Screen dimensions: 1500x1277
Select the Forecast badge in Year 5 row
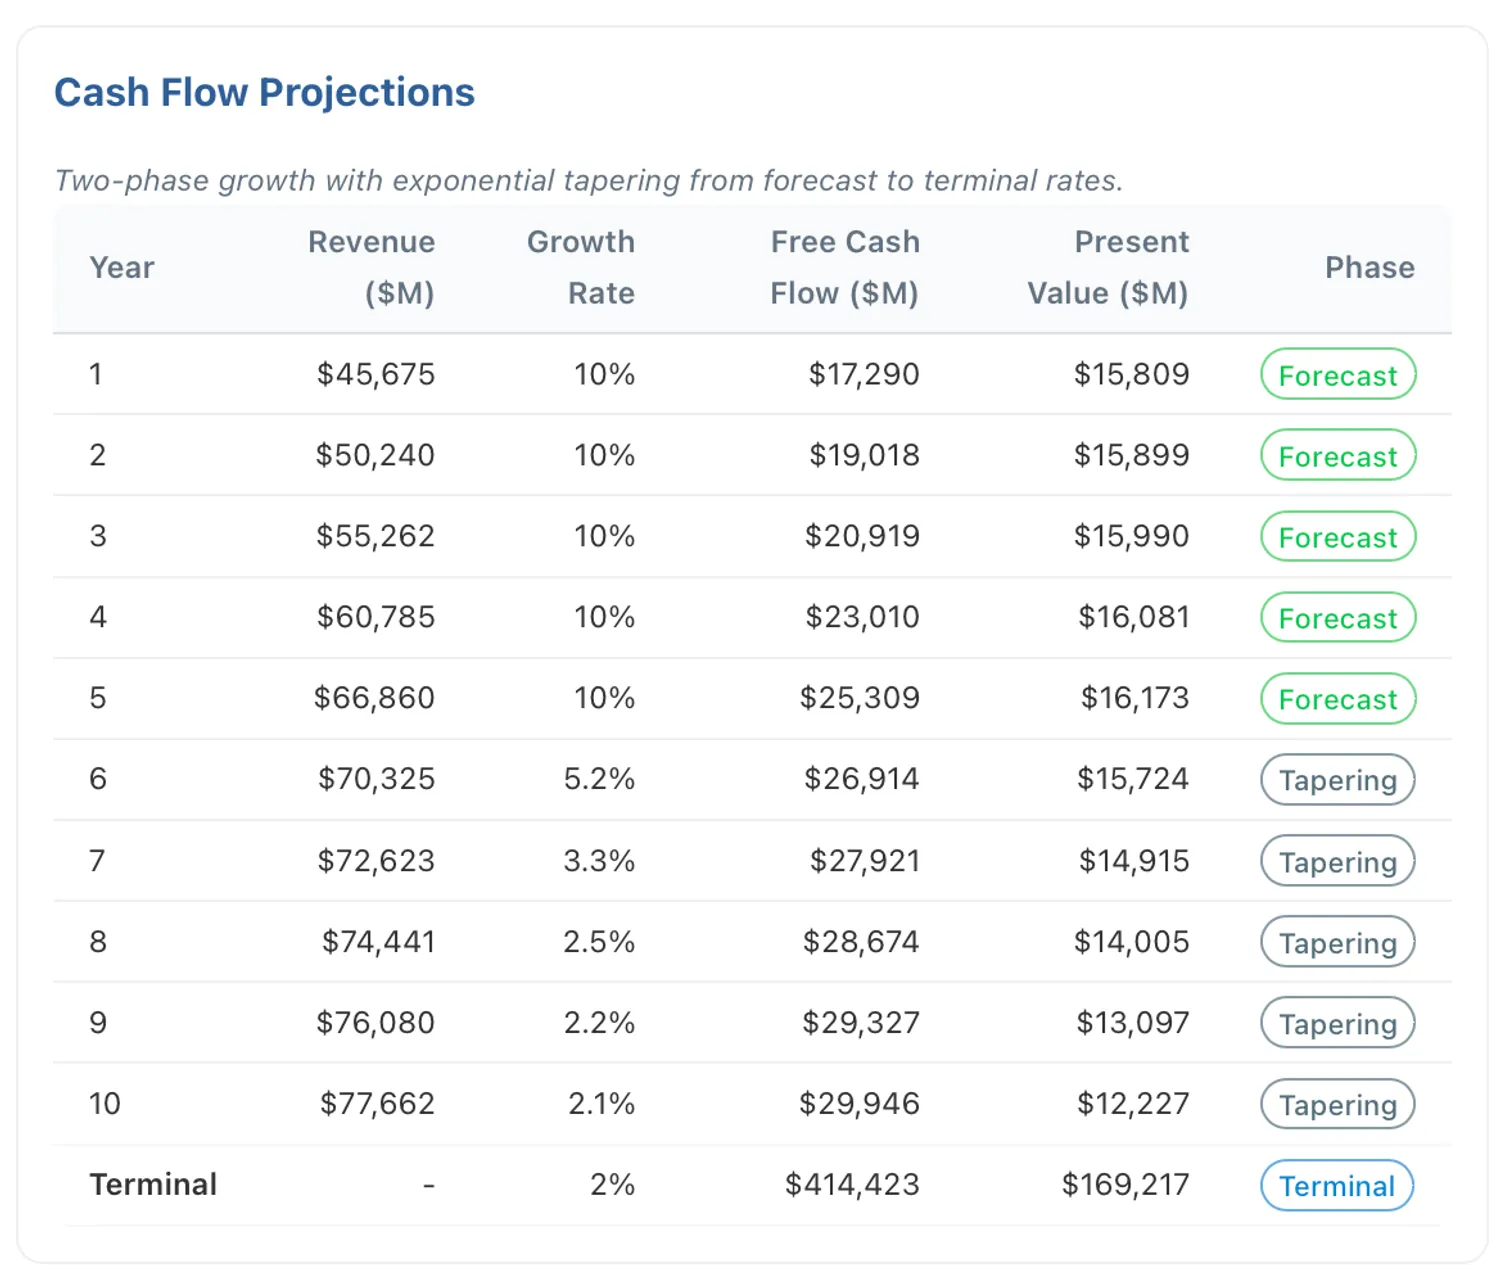point(1338,699)
